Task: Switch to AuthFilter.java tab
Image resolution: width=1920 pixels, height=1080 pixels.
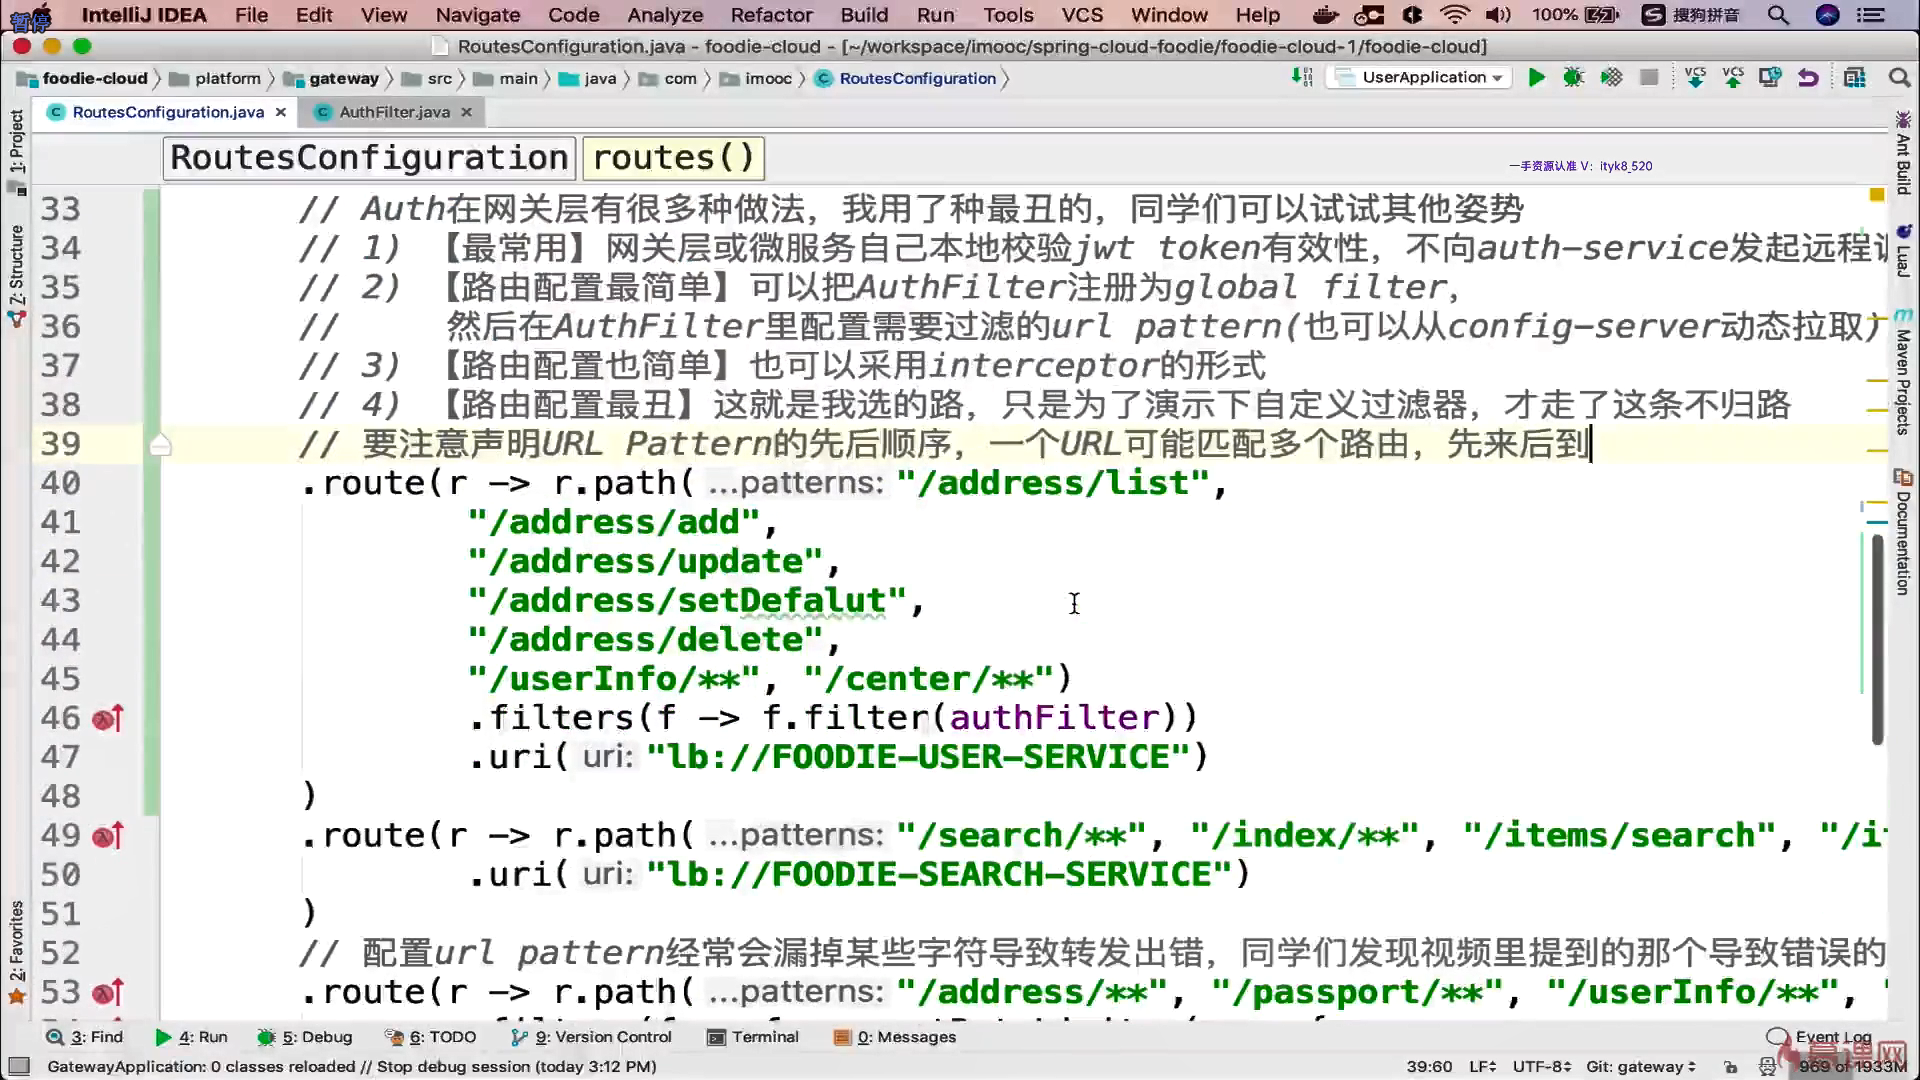Action: coord(394,112)
